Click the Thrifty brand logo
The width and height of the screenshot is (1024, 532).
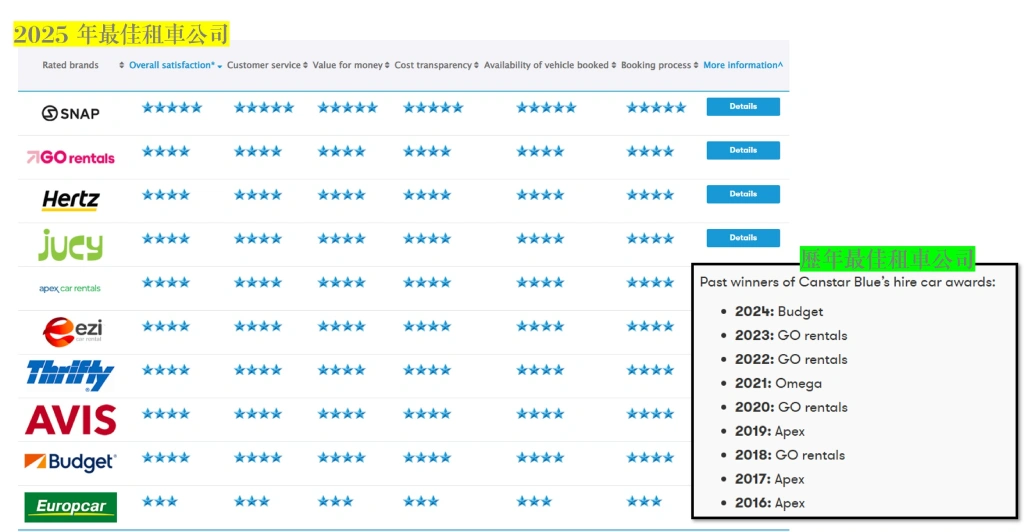70,375
